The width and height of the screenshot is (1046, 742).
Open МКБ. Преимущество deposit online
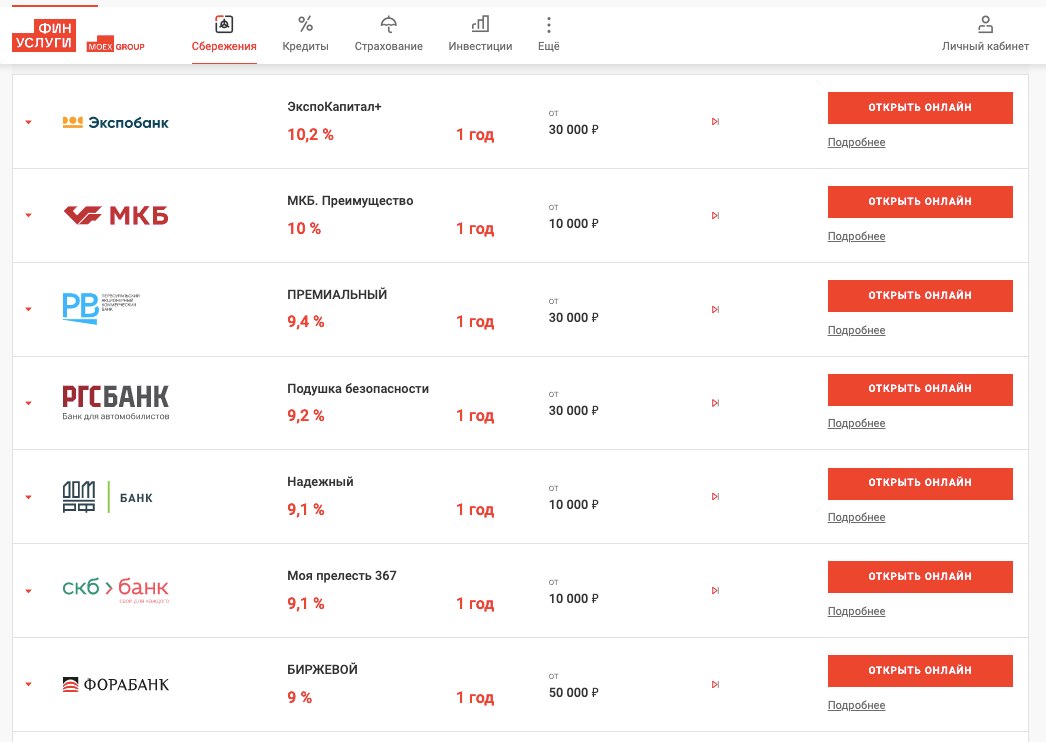click(920, 202)
